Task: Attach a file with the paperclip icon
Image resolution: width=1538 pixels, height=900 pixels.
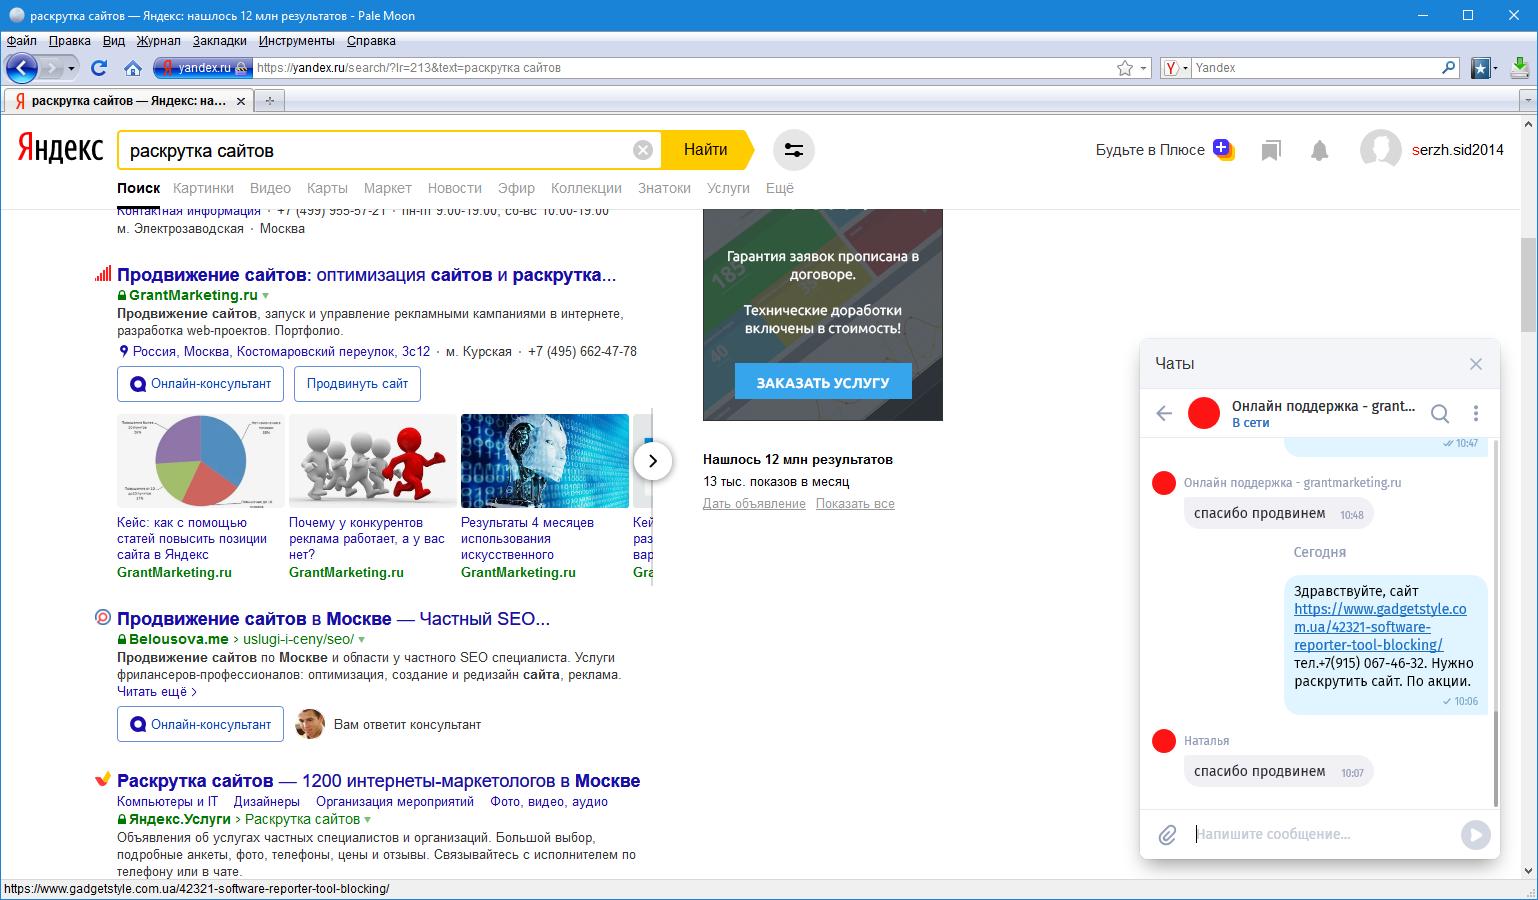Action: (x=1167, y=834)
